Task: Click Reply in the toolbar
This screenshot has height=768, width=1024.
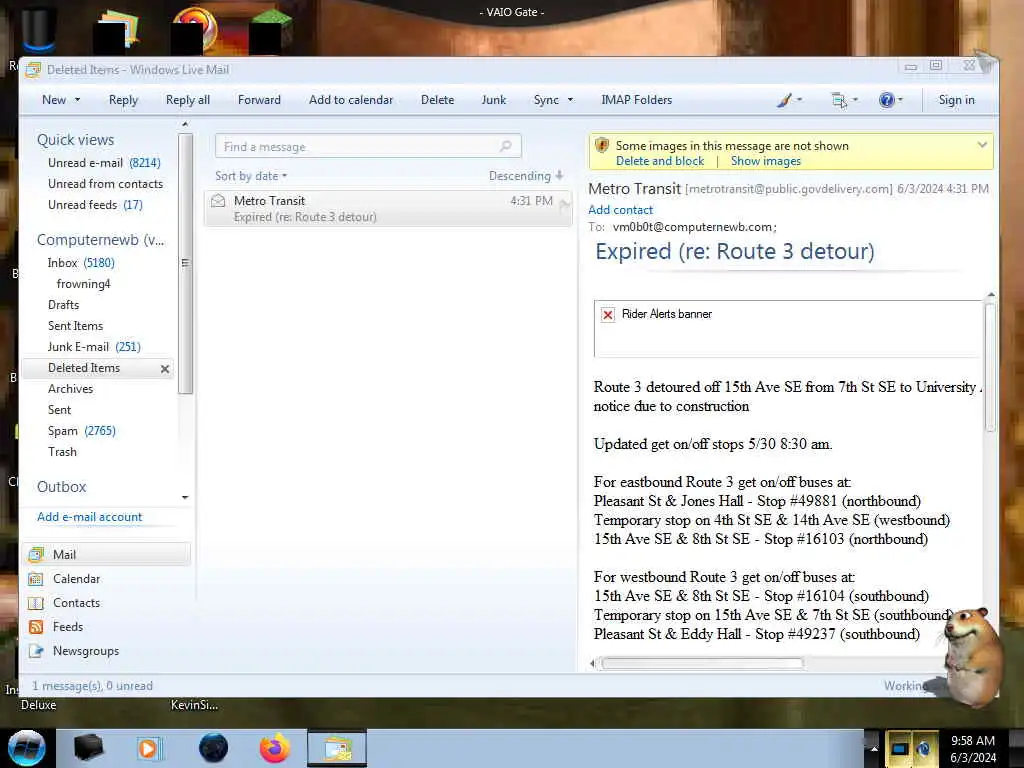Action: click(x=123, y=100)
